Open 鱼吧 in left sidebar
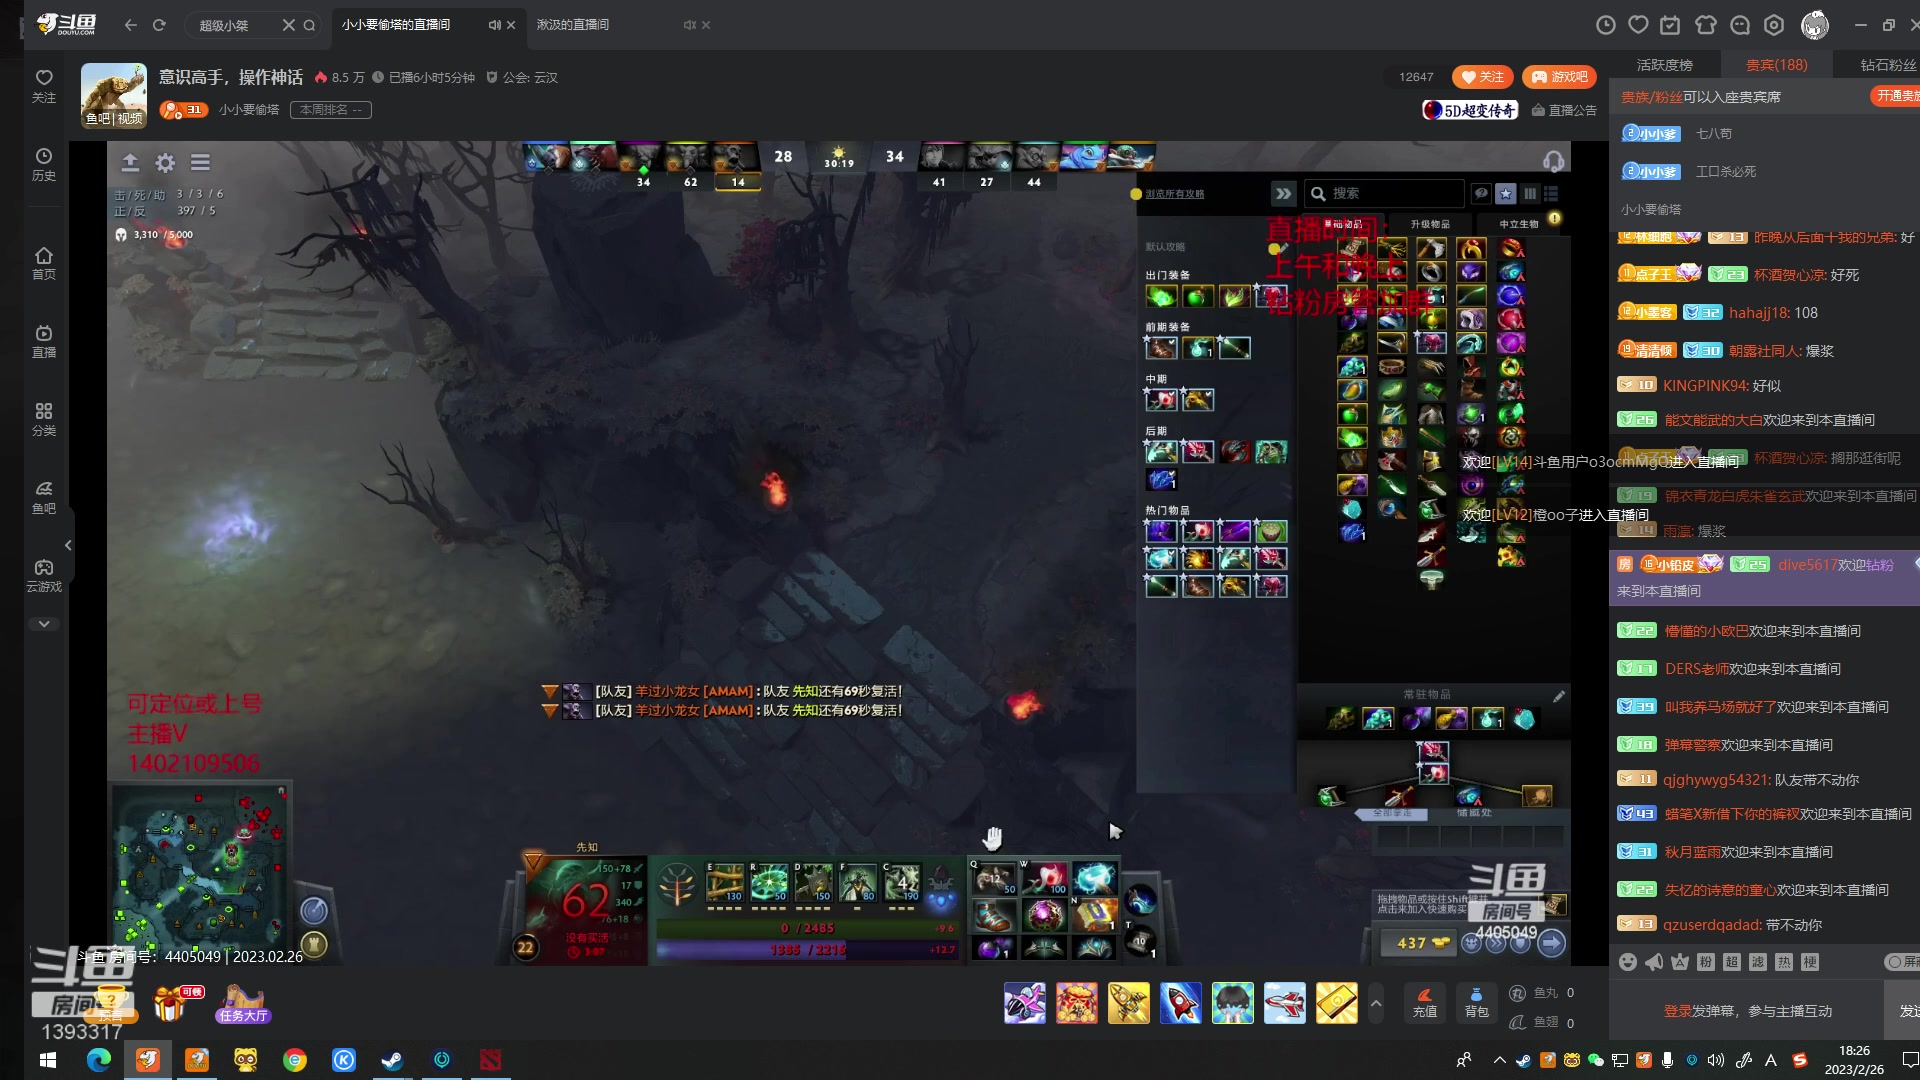 point(44,497)
